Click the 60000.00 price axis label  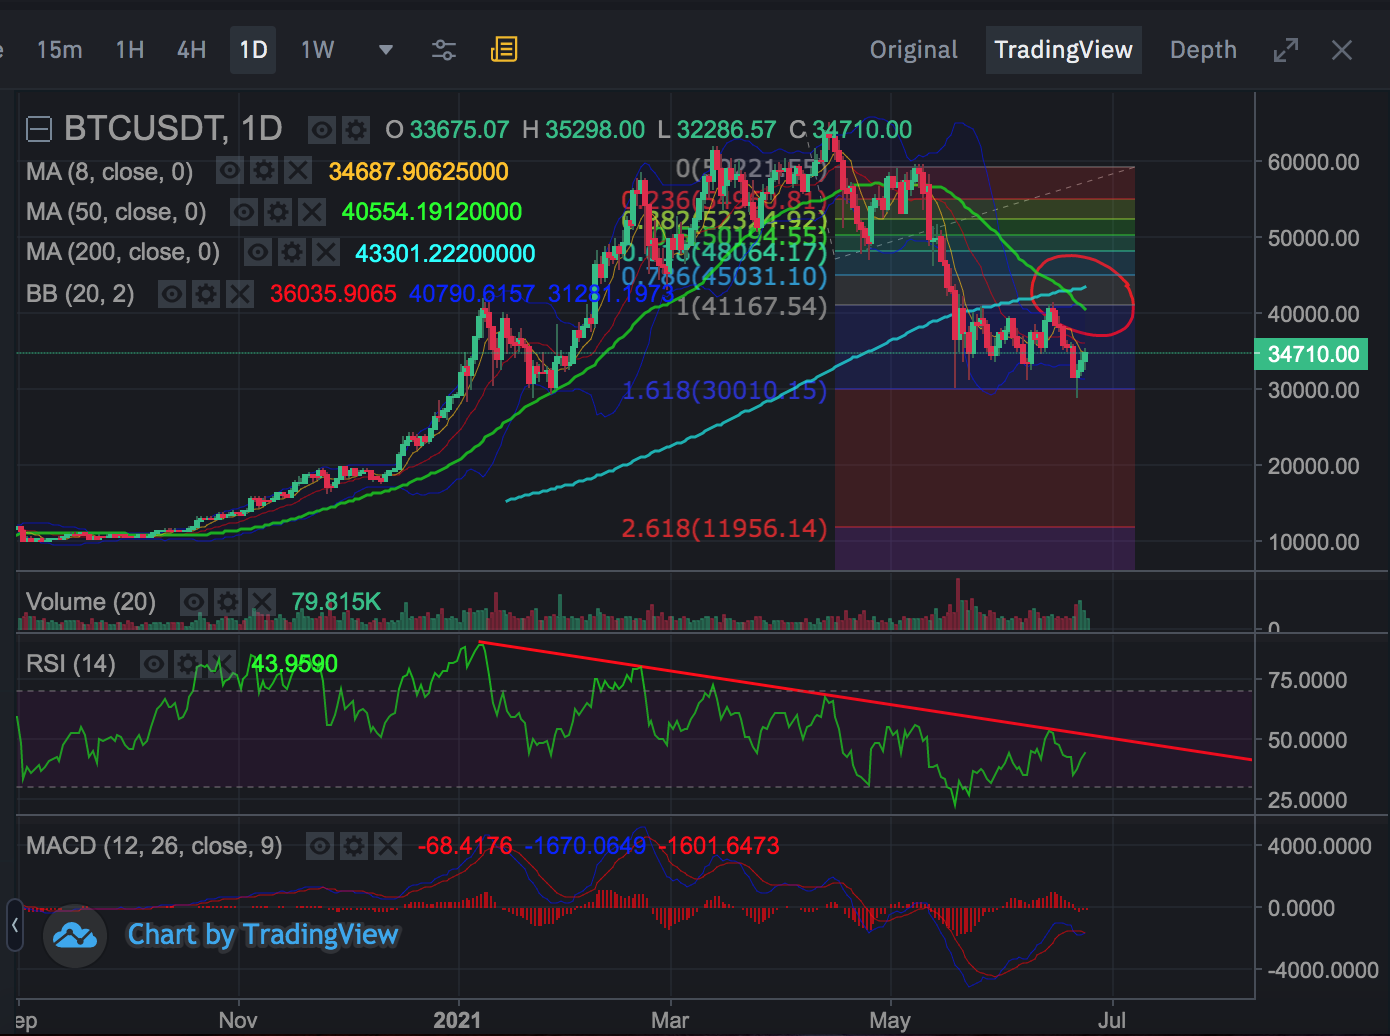[1313, 162]
